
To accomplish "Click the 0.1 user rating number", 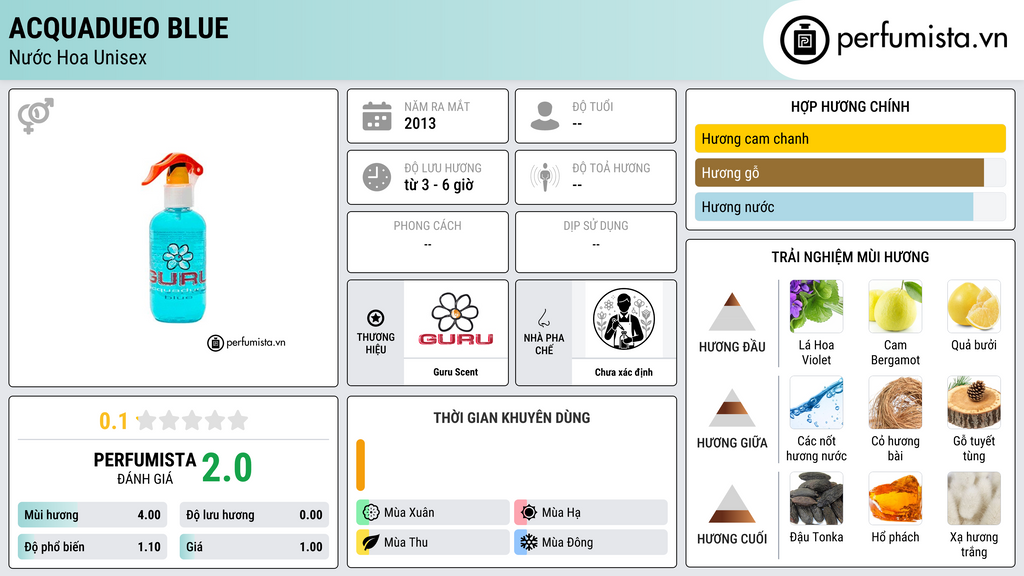I will click(113, 421).
